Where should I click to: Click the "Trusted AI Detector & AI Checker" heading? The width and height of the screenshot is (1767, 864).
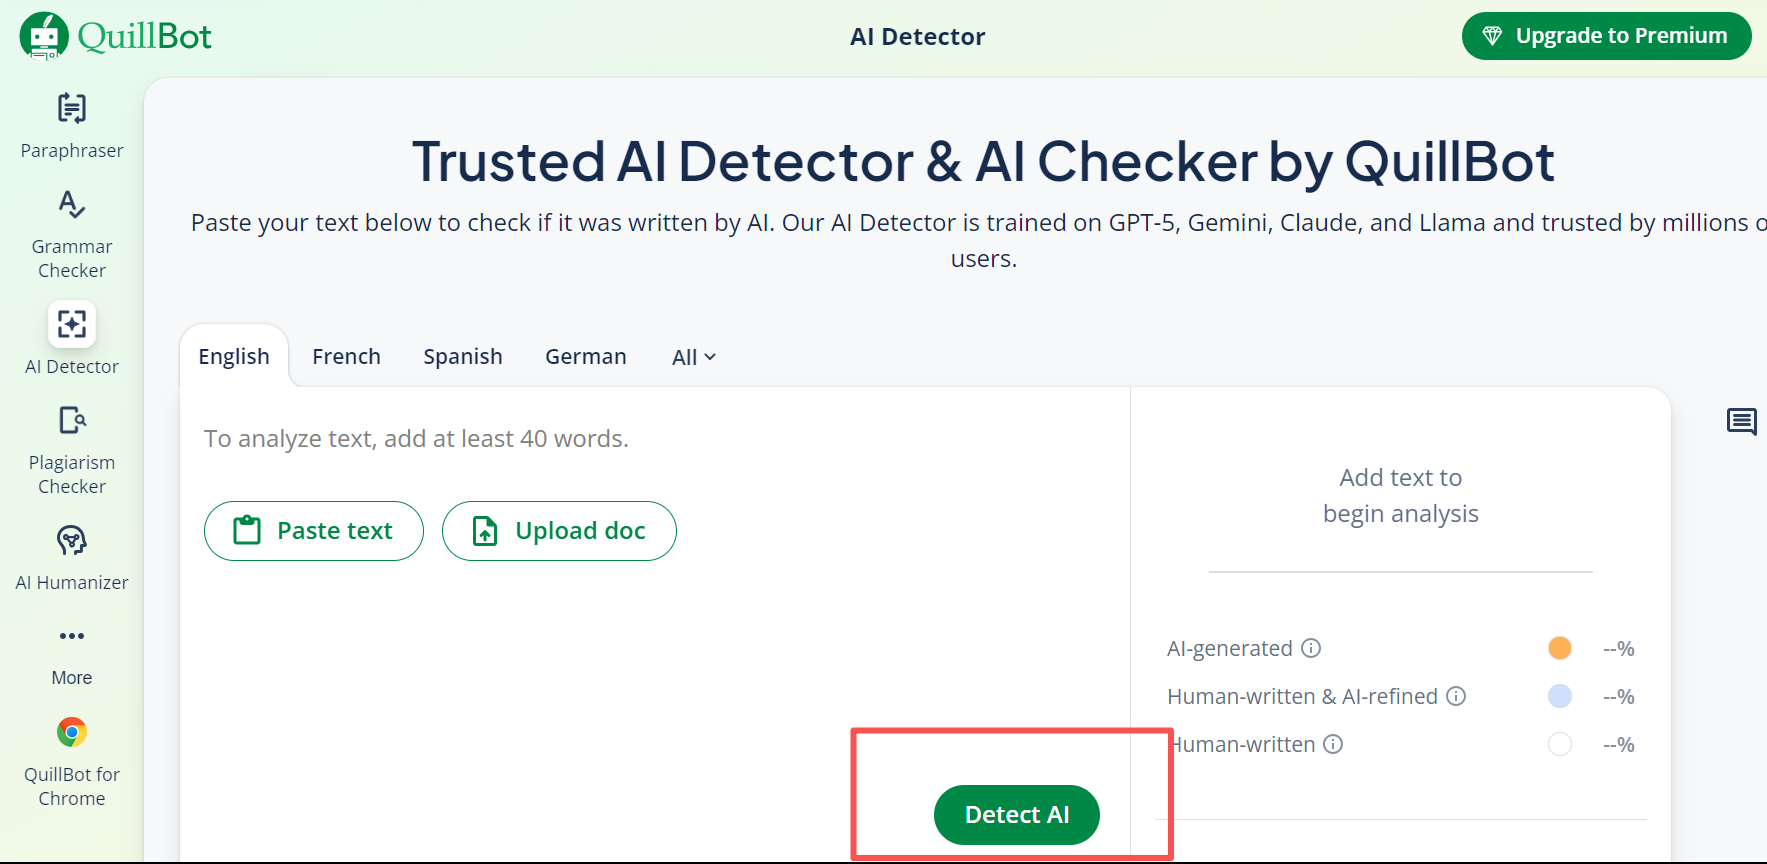pos(983,161)
